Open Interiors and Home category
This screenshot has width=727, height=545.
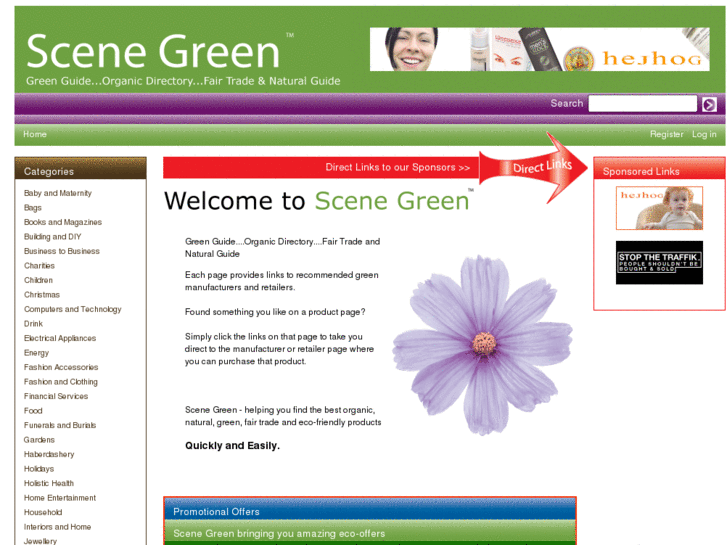pos(57,527)
